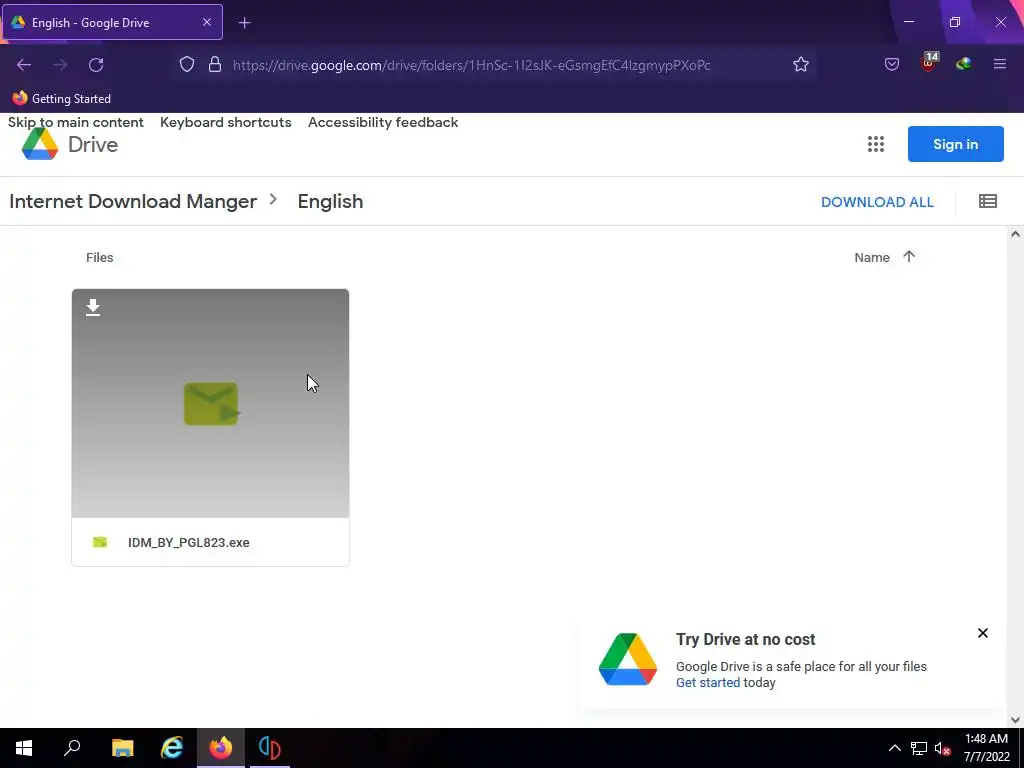The image size is (1024, 768).
Task: Bookmark this page with the star icon
Action: coord(801,64)
